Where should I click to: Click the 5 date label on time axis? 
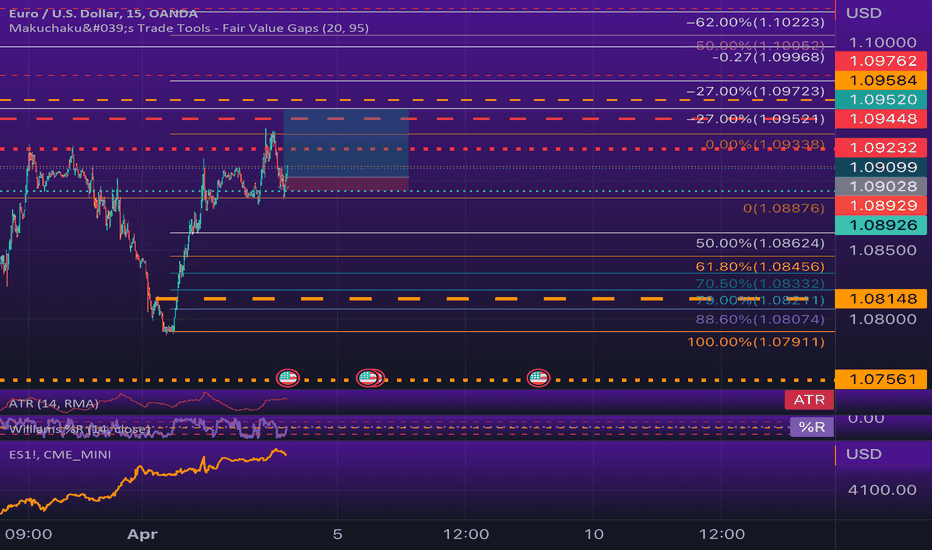point(337,534)
